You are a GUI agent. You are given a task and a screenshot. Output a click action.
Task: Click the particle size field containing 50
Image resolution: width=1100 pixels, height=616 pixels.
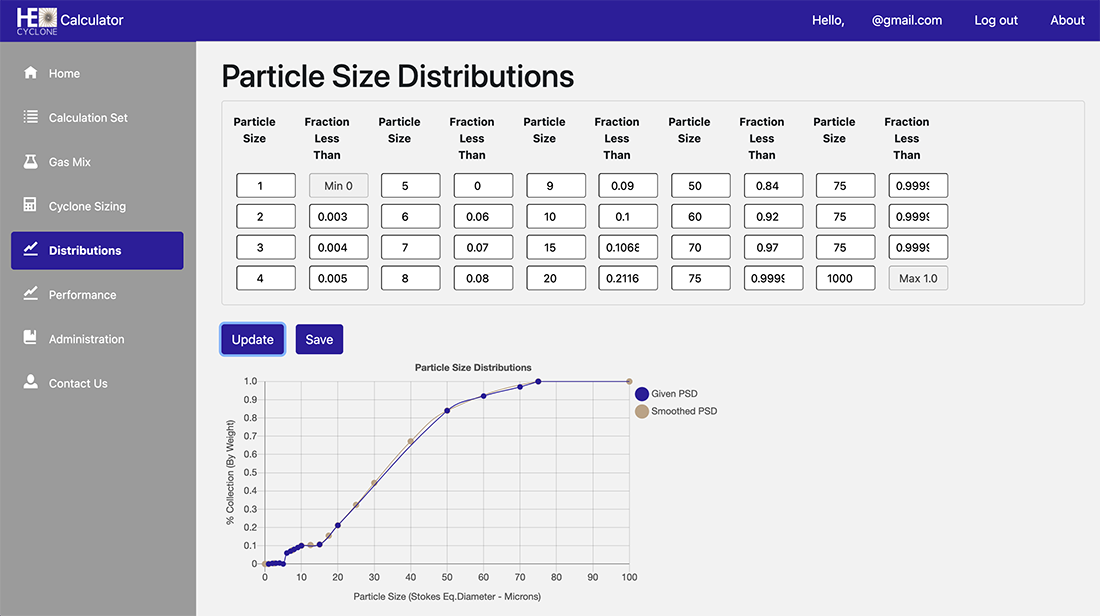(x=700, y=186)
